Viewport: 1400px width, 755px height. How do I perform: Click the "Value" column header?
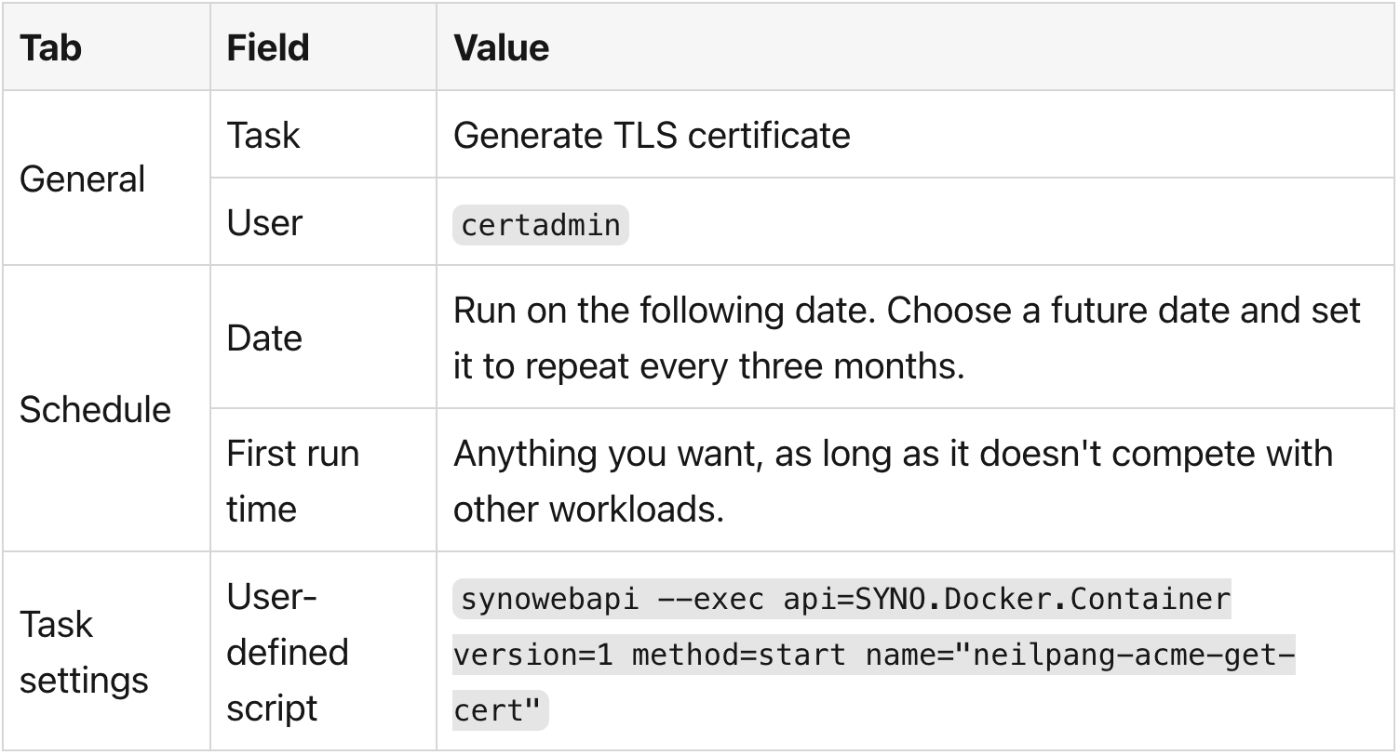[x=501, y=48]
